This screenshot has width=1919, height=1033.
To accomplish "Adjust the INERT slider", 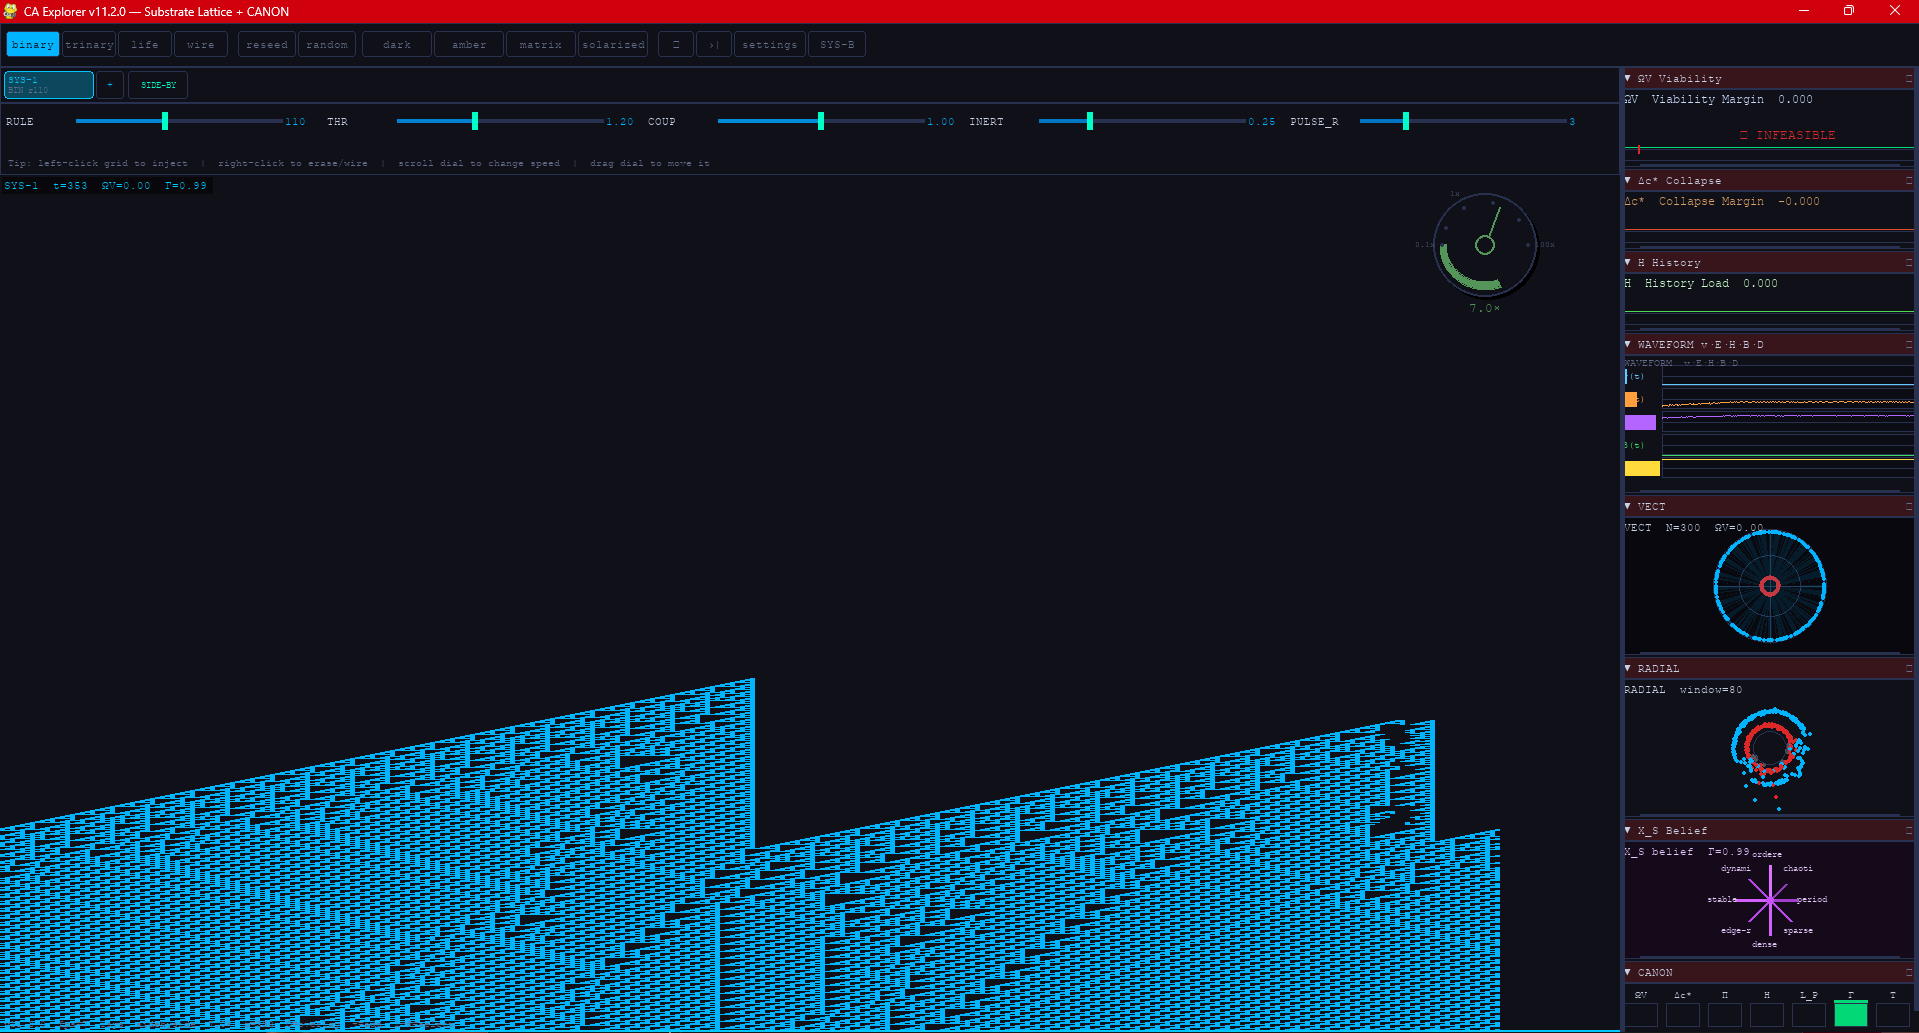I will [1142, 121].
